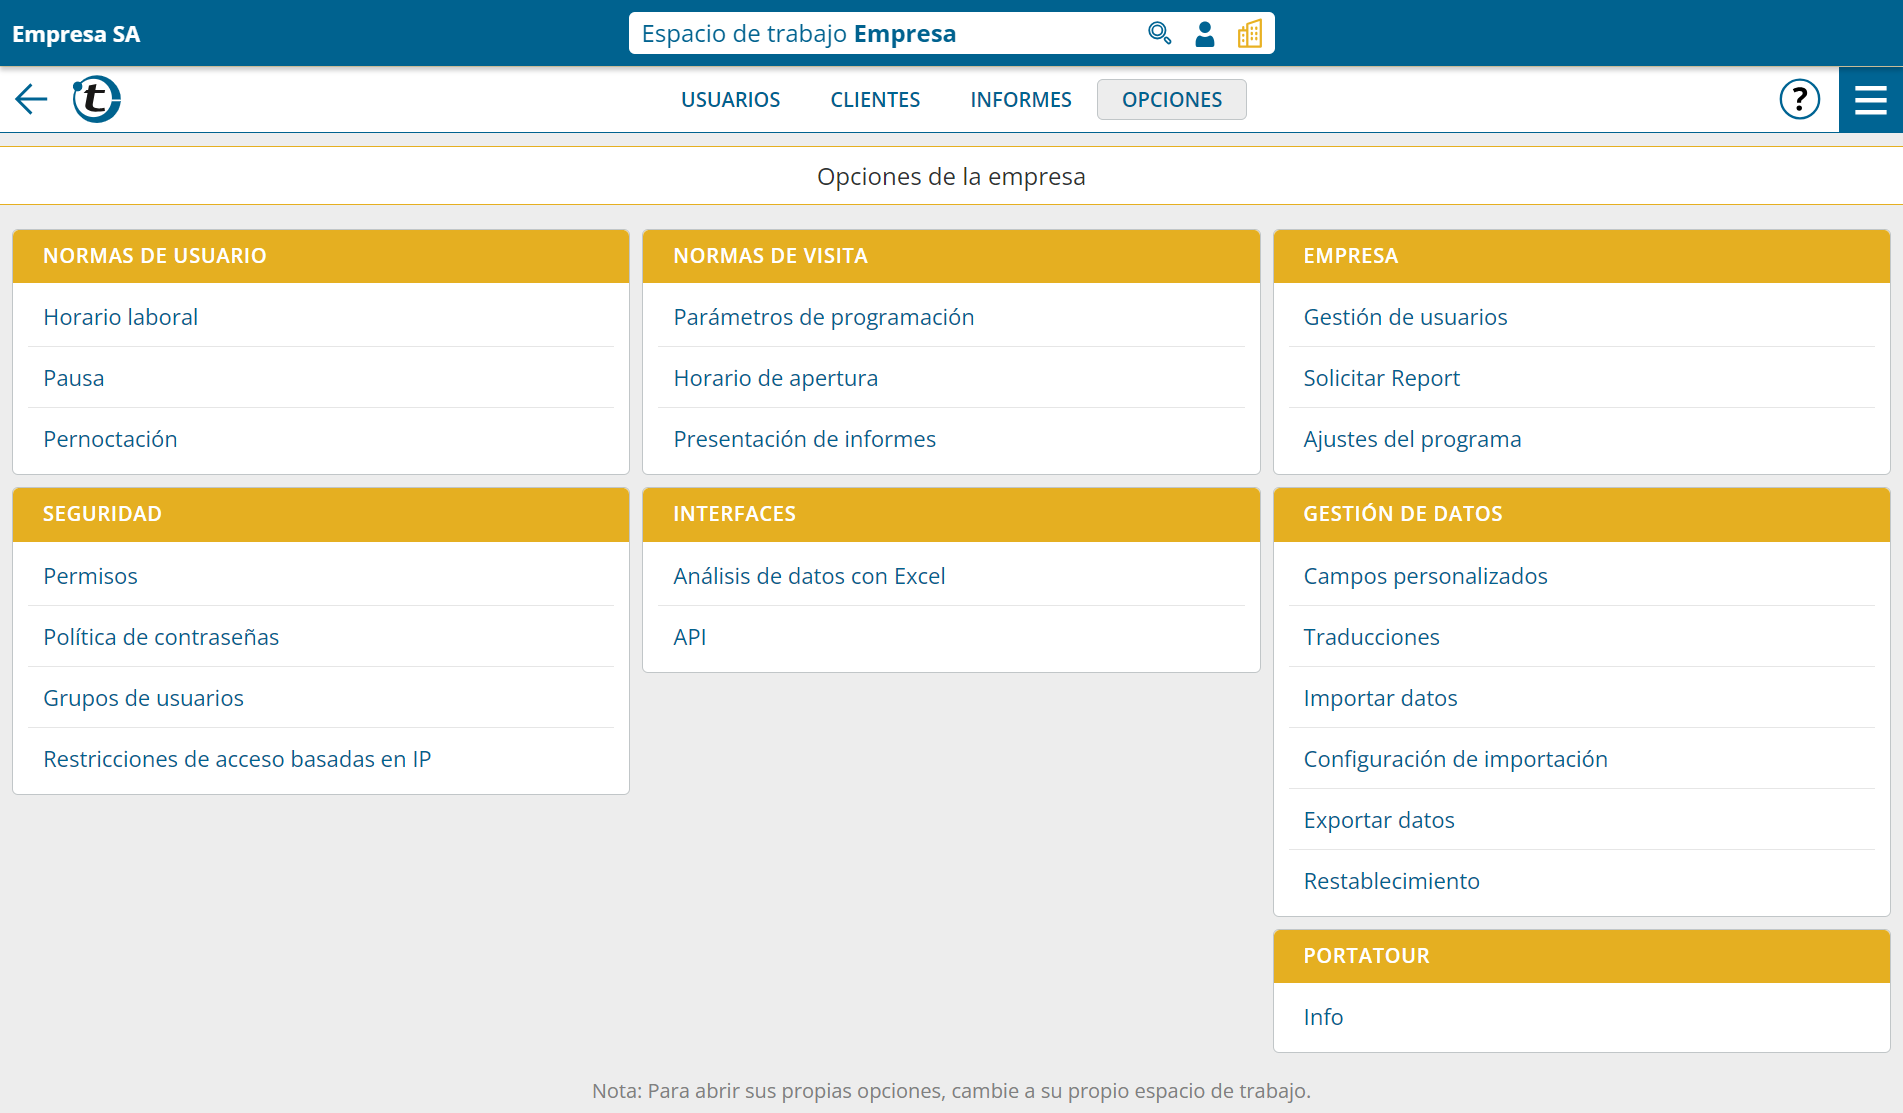Click the NORMAS DE USUARIO header
Image resolution: width=1903 pixels, height=1113 pixels.
pyautogui.click(x=321, y=256)
